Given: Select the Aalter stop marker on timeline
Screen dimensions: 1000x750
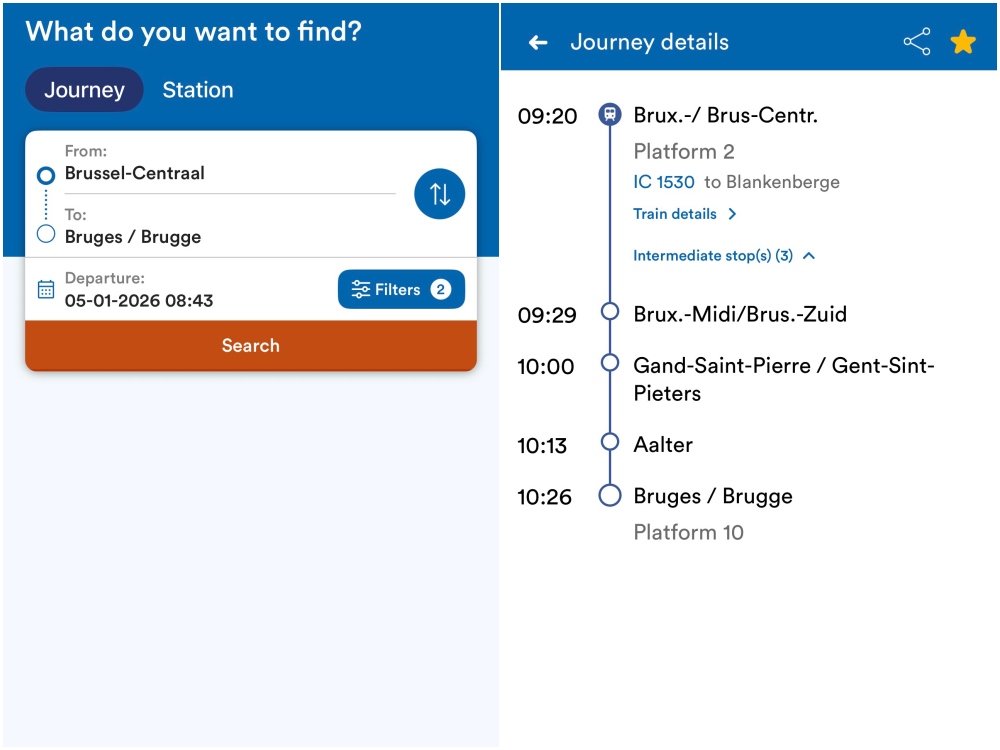Looking at the screenshot, I should tap(610, 442).
